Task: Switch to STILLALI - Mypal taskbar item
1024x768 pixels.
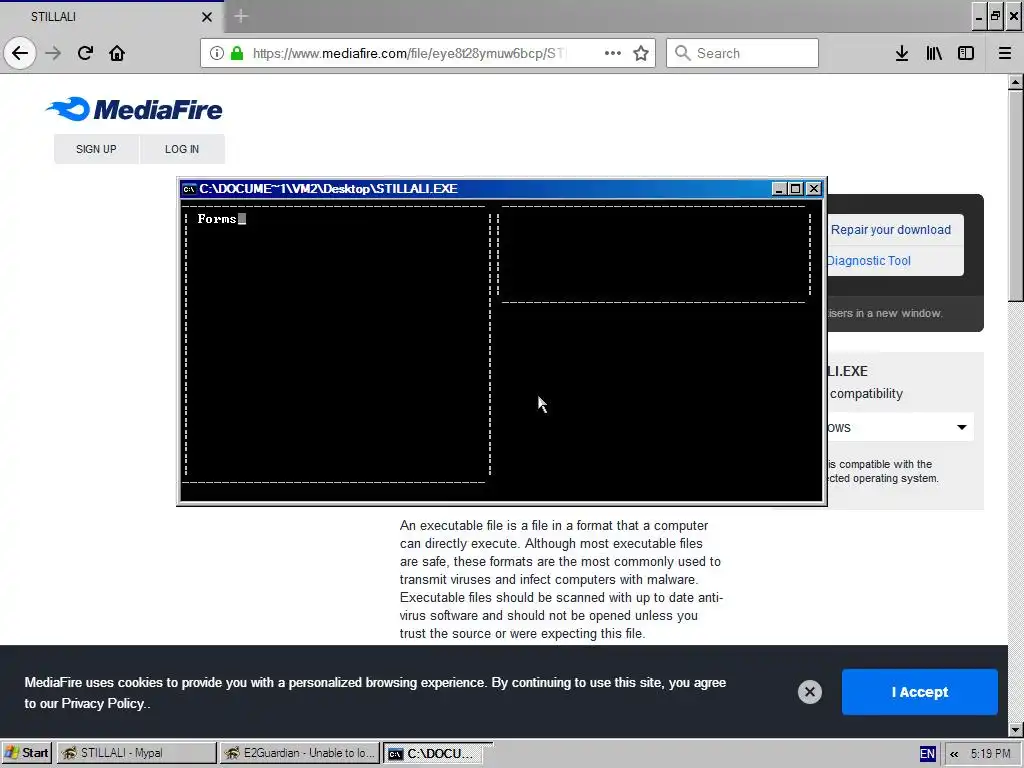Action: [136, 753]
